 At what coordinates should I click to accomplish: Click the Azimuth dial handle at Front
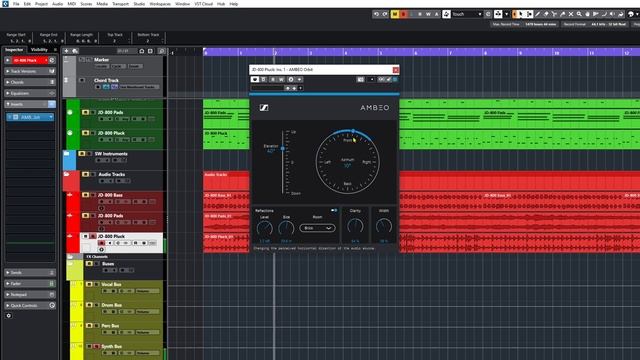[x=353, y=131]
